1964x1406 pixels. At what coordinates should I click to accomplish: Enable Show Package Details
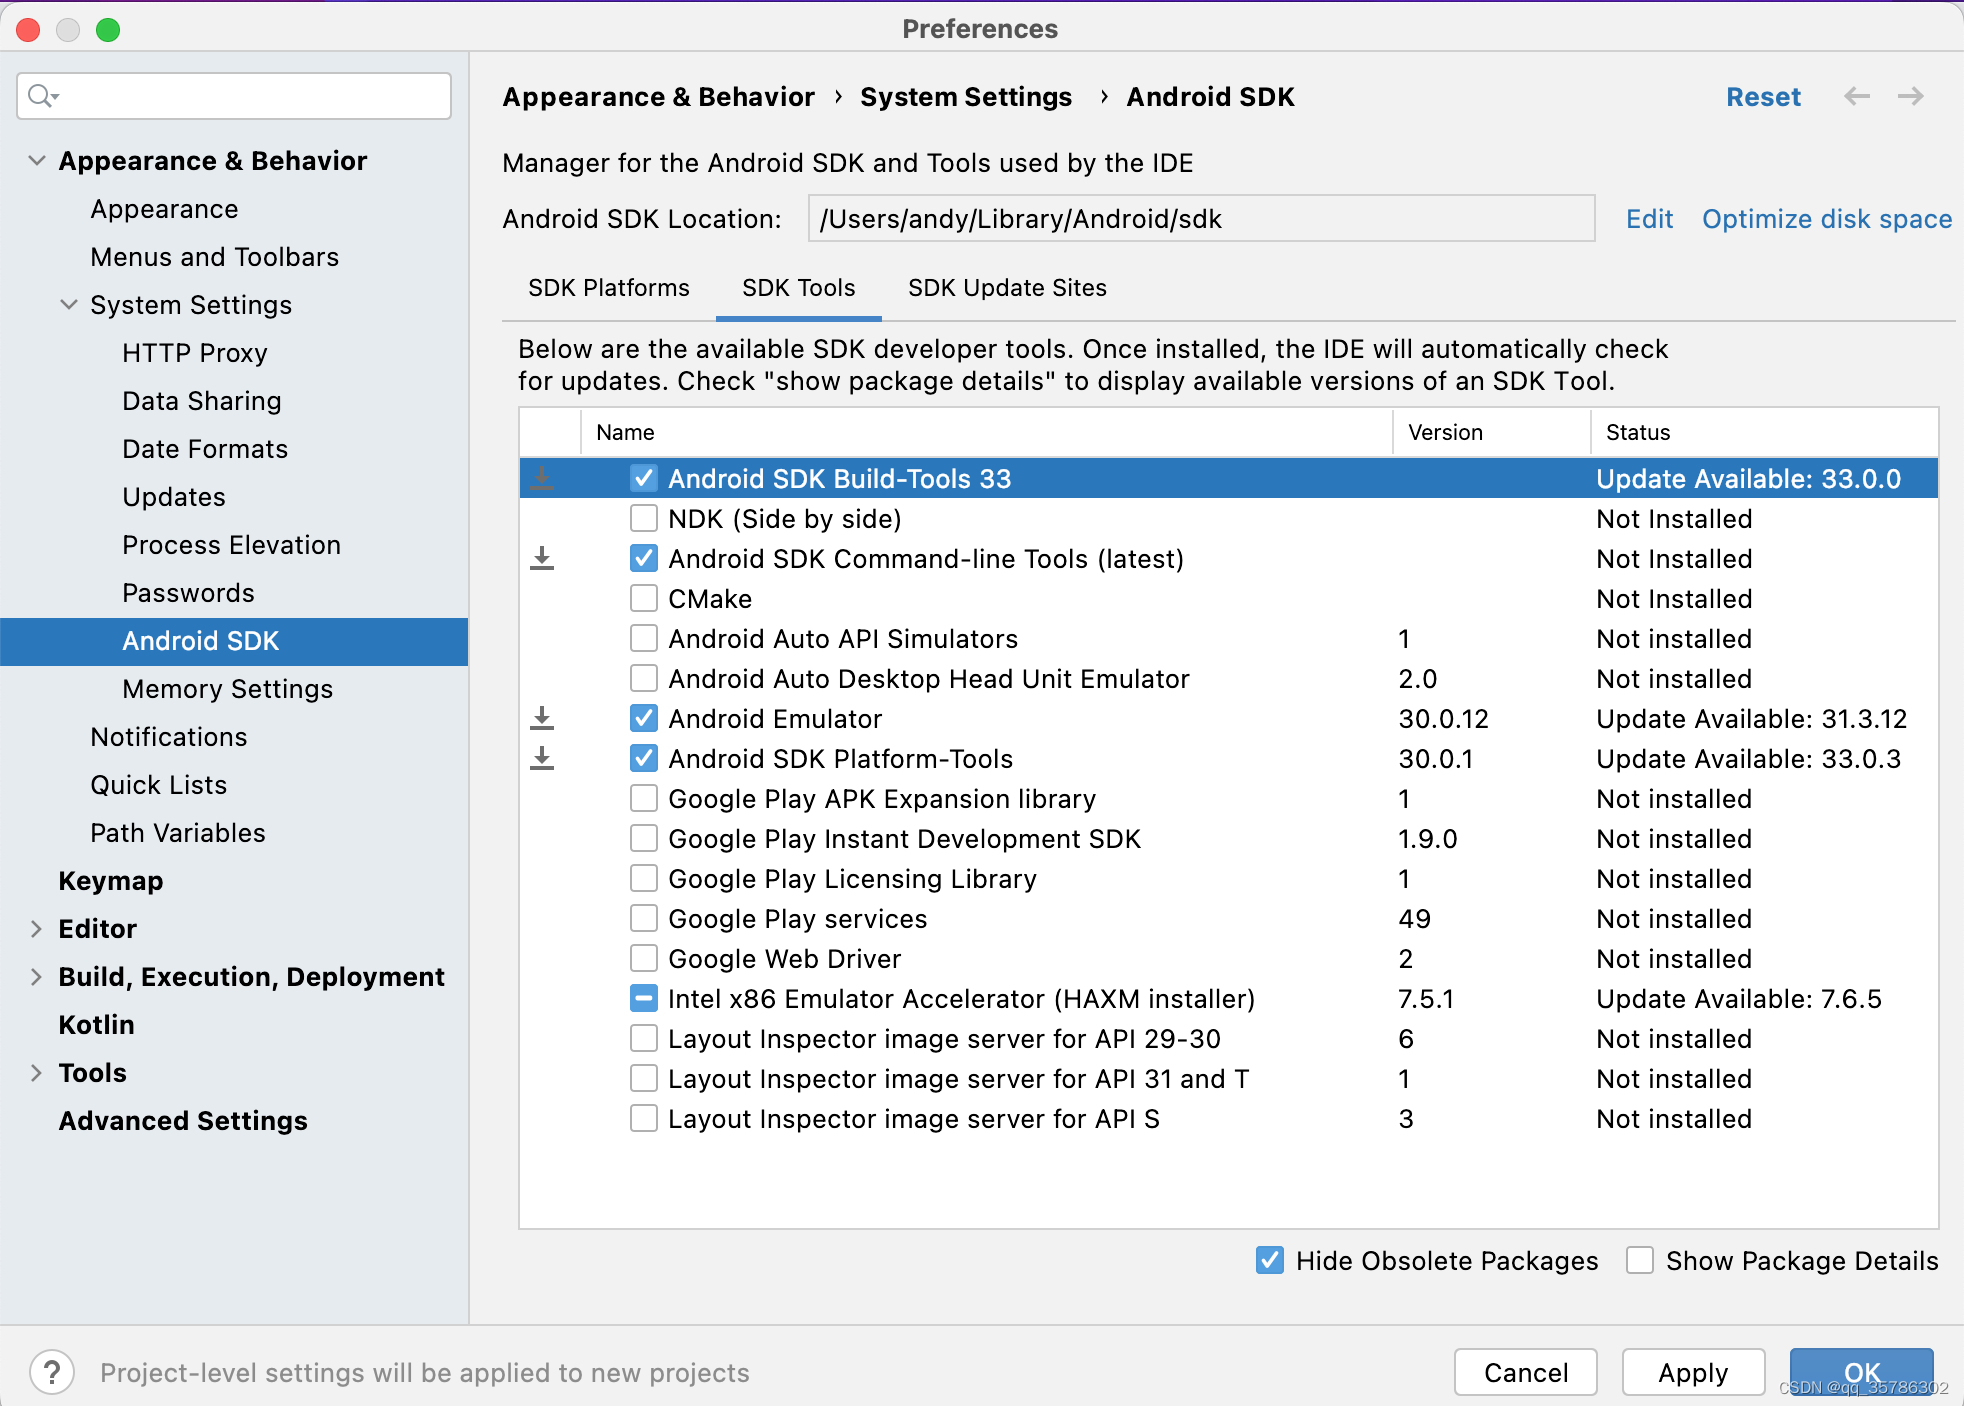[x=1639, y=1261]
